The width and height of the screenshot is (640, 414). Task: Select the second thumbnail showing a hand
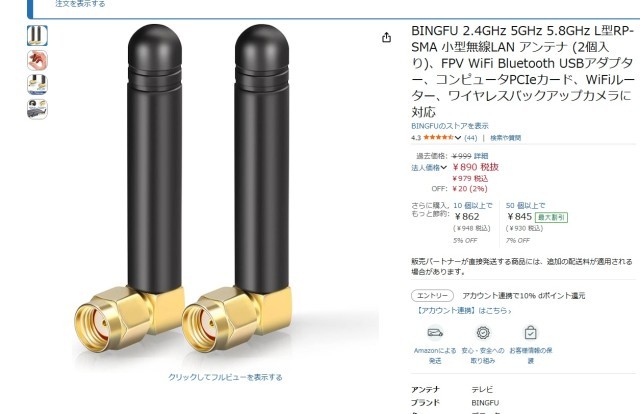37,60
